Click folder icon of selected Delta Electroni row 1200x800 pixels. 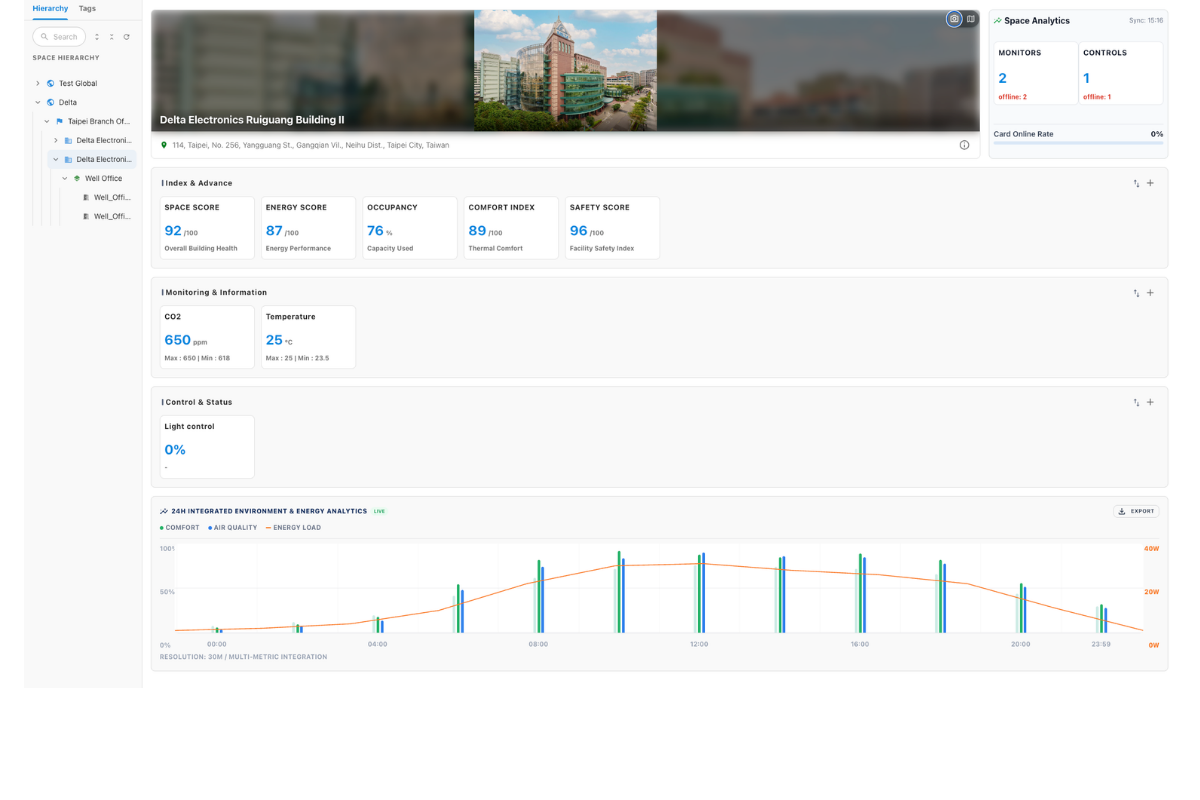(68, 159)
